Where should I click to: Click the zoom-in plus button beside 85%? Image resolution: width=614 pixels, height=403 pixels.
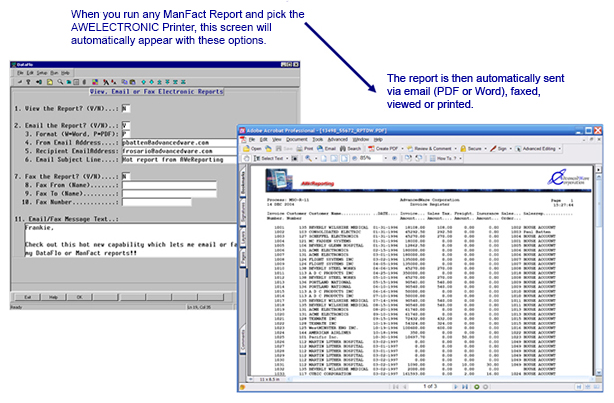pyautogui.click(x=394, y=158)
